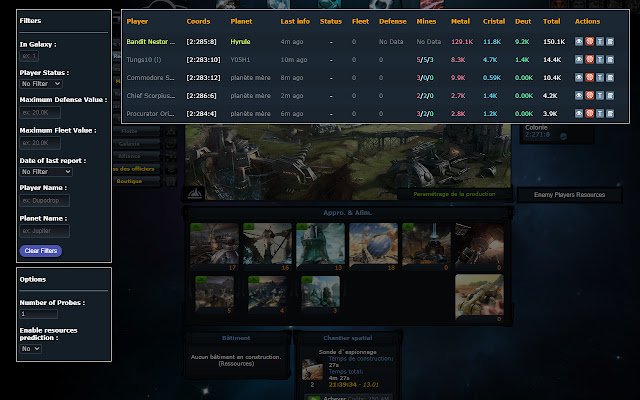640x400 pixels.
Task: Click coordinates [2:285:8]
Action: tap(201, 41)
